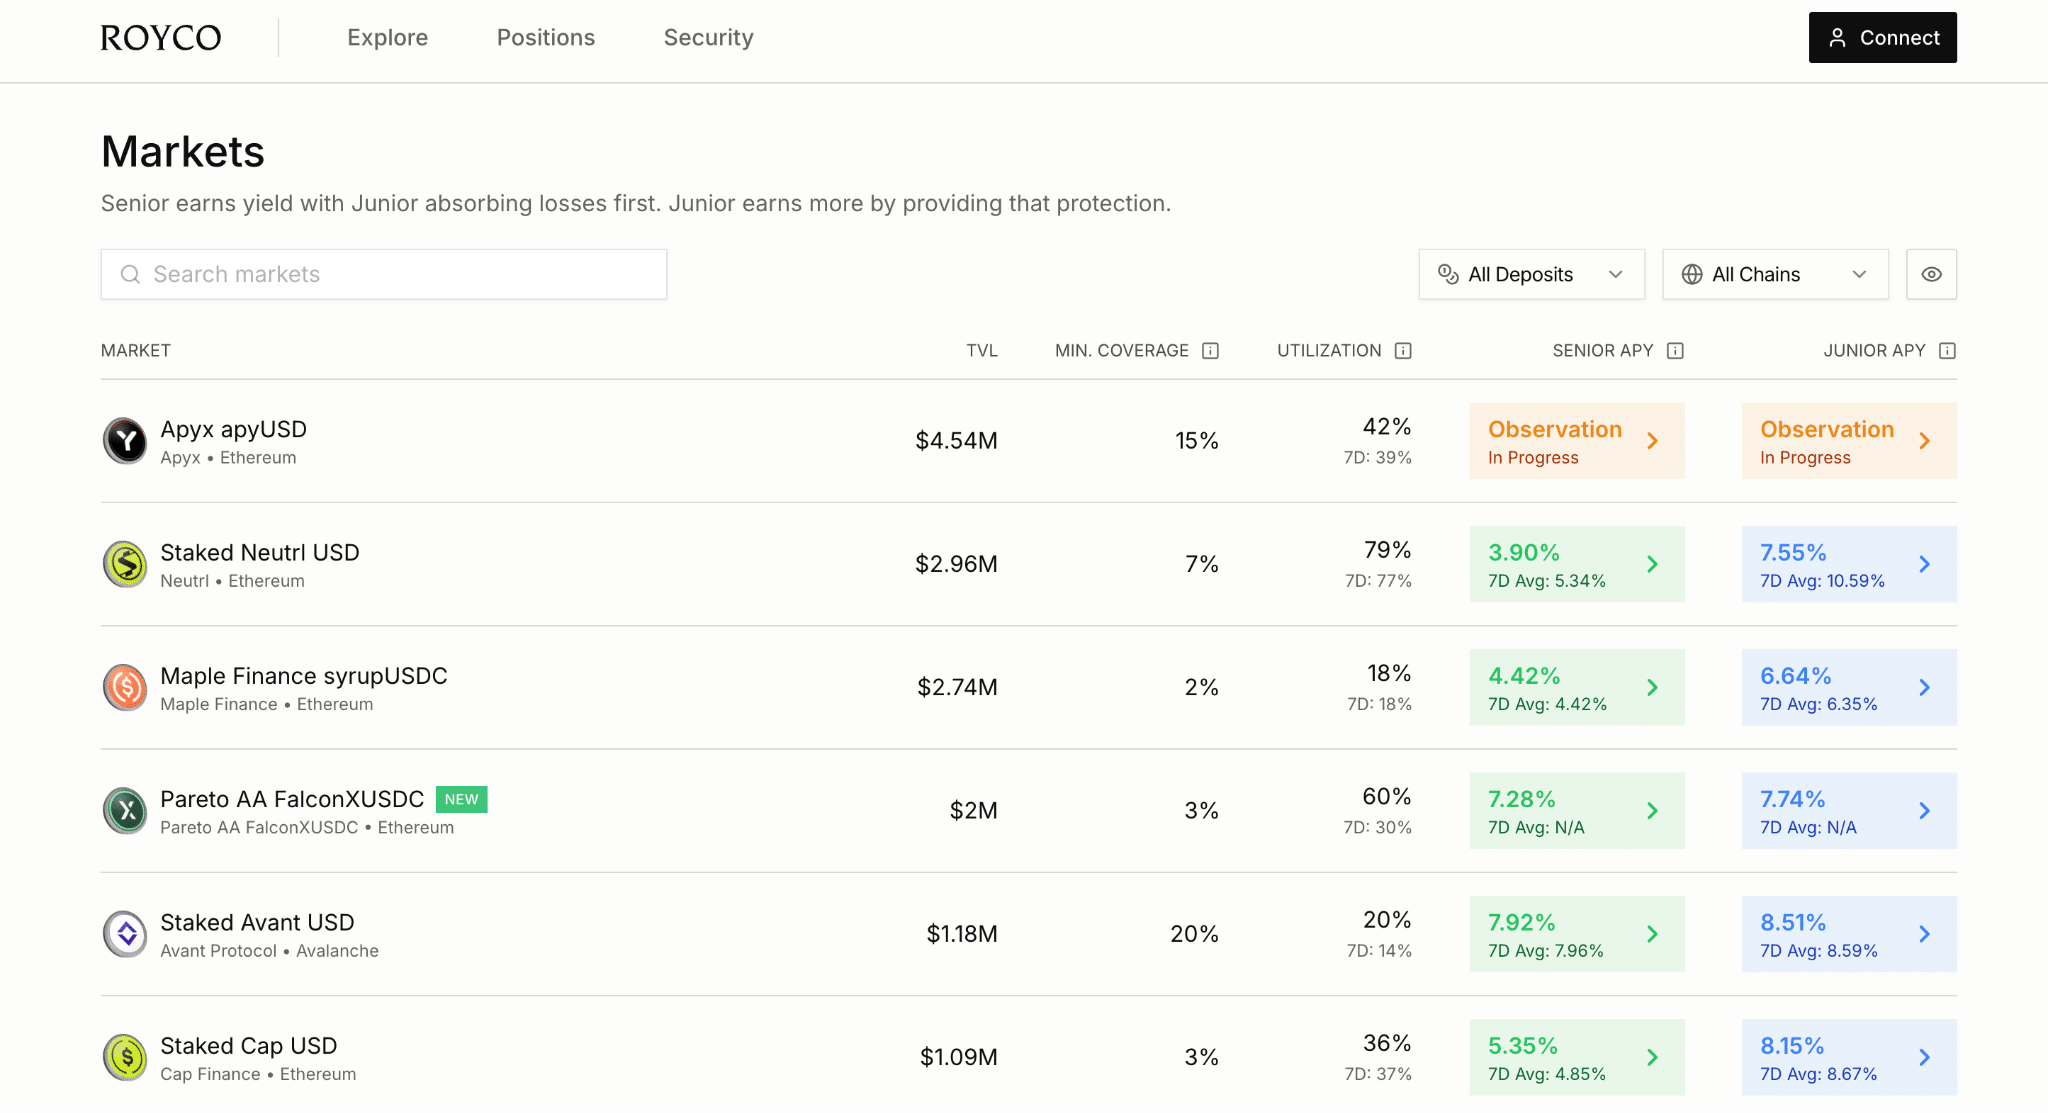Click the UTILIZATION column header label
Image resolution: width=2048 pixels, height=1113 pixels.
[x=1329, y=351]
